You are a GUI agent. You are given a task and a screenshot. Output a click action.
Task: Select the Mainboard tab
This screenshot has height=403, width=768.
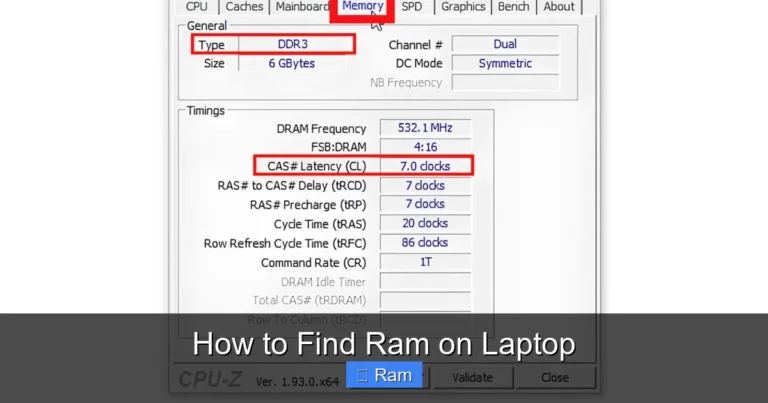tap(301, 7)
